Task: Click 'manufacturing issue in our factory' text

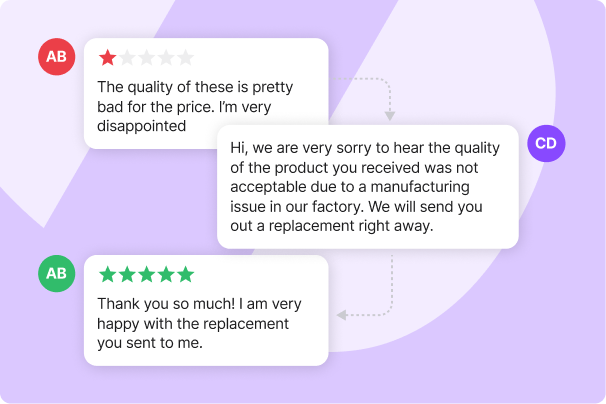Action: point(350,197)
